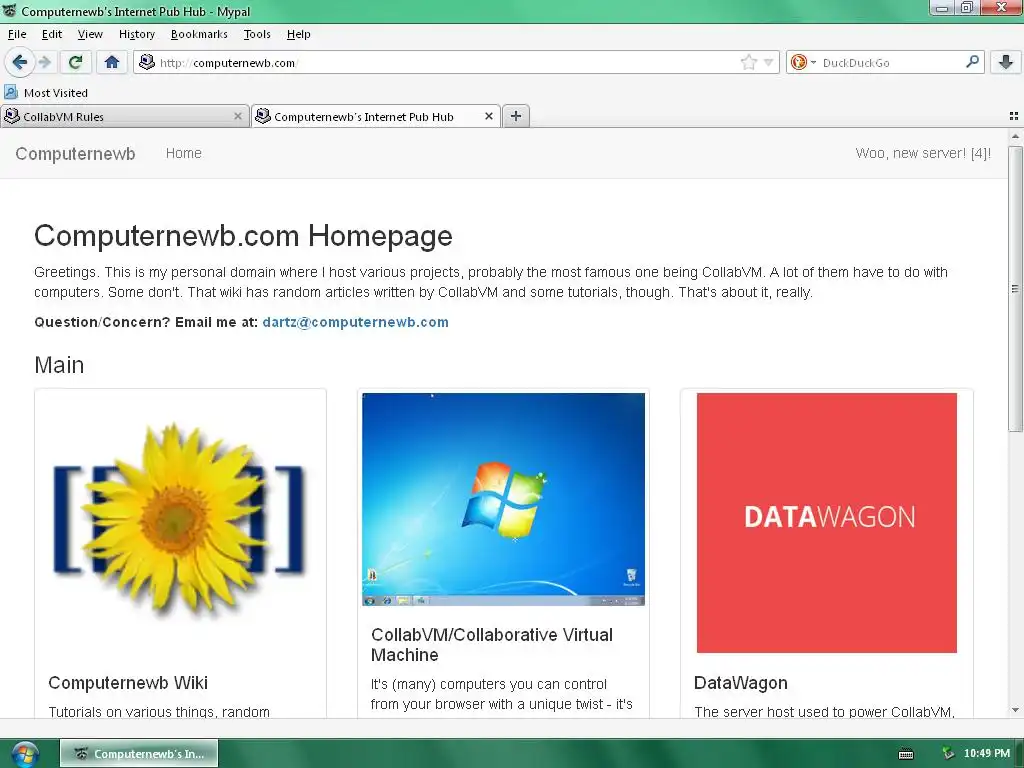Open the File menu

(x=17, y=34)
